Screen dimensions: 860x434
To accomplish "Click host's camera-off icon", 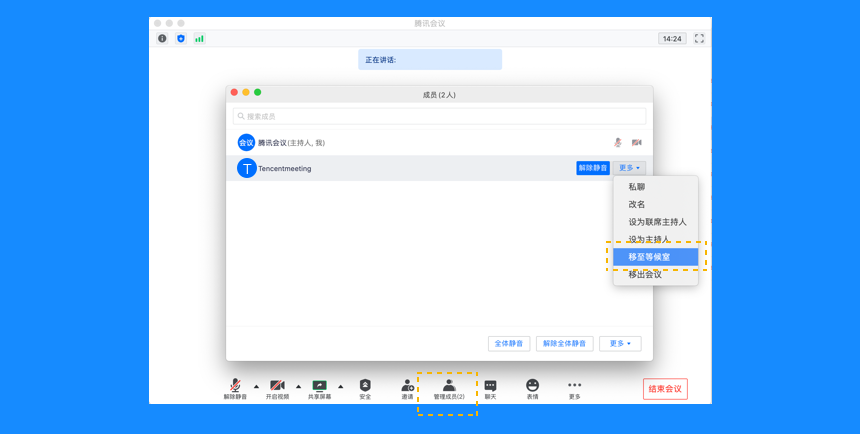I will (636, 143).
